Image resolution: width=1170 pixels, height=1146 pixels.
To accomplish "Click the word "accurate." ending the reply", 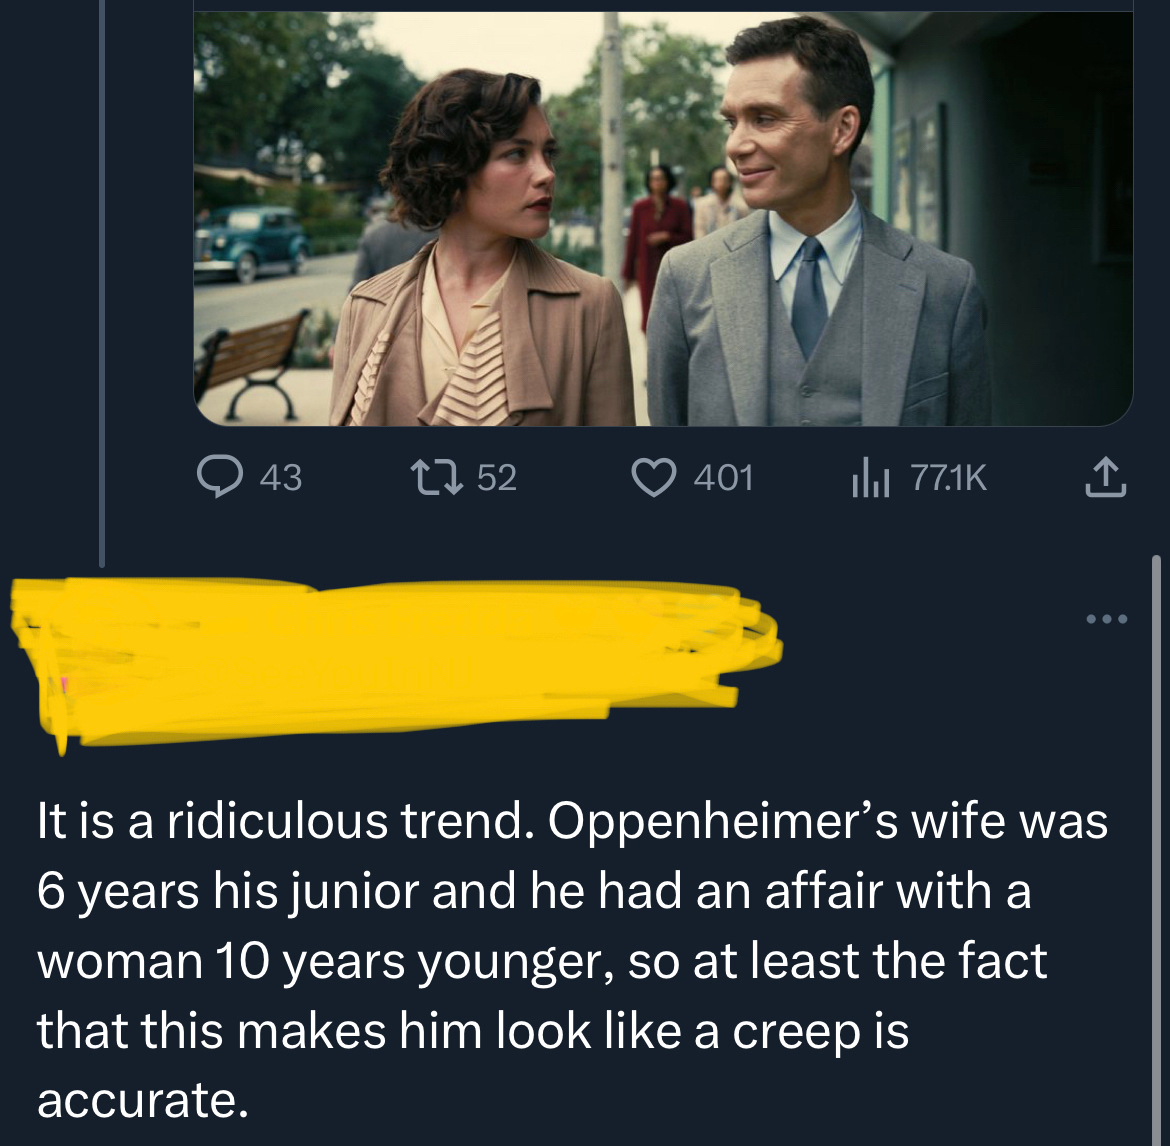I will (142, 1100).
